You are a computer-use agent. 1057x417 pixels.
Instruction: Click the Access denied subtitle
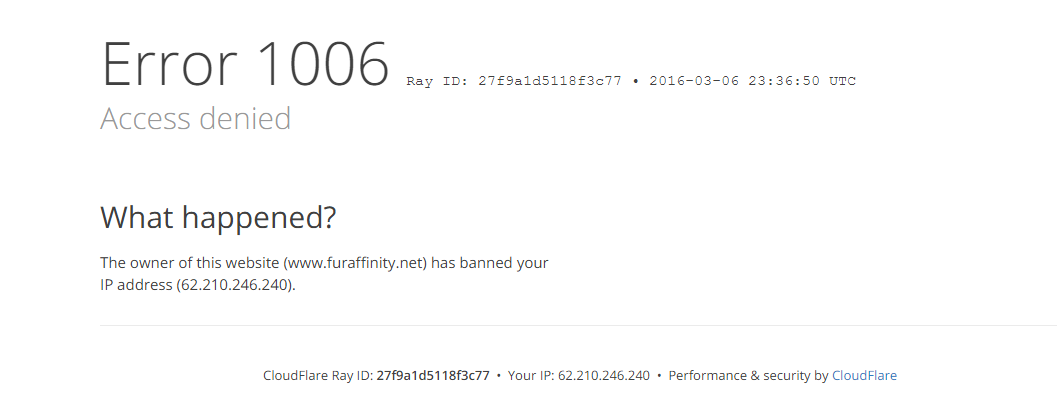tap(196, 119)
